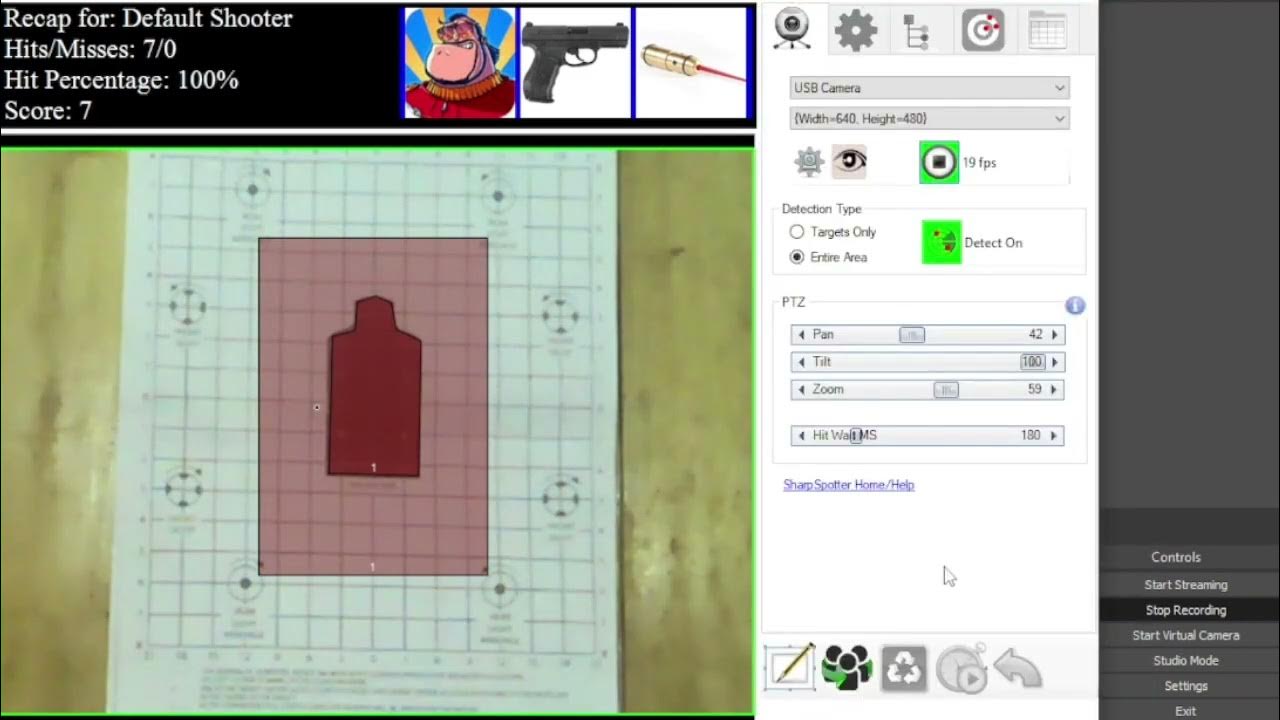Click the Tilt slider left arrow
Screen dimensions: 1280x720
click(801, 362)
